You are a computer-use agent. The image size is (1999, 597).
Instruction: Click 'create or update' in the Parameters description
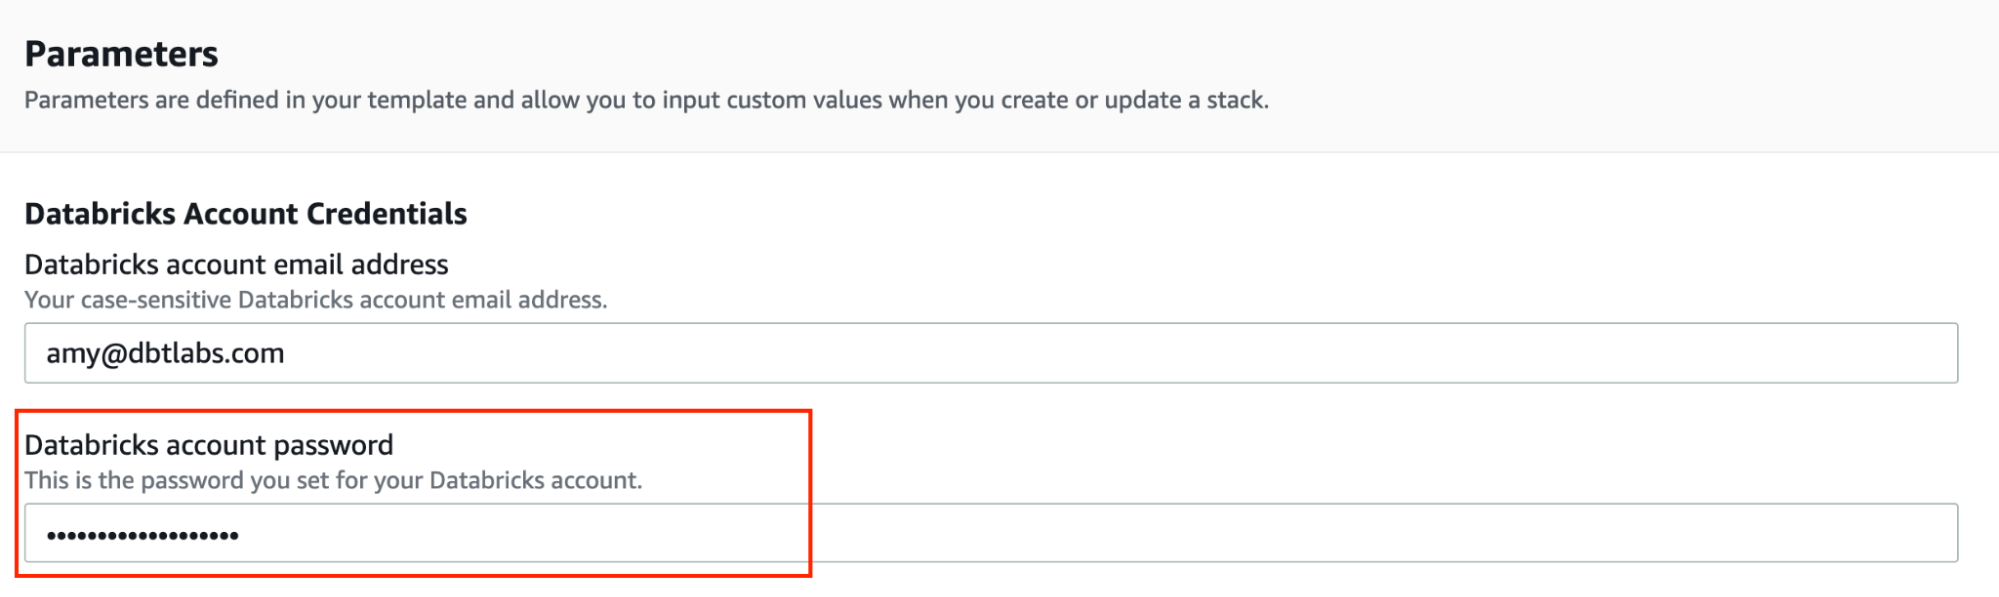pos(1091,101)
